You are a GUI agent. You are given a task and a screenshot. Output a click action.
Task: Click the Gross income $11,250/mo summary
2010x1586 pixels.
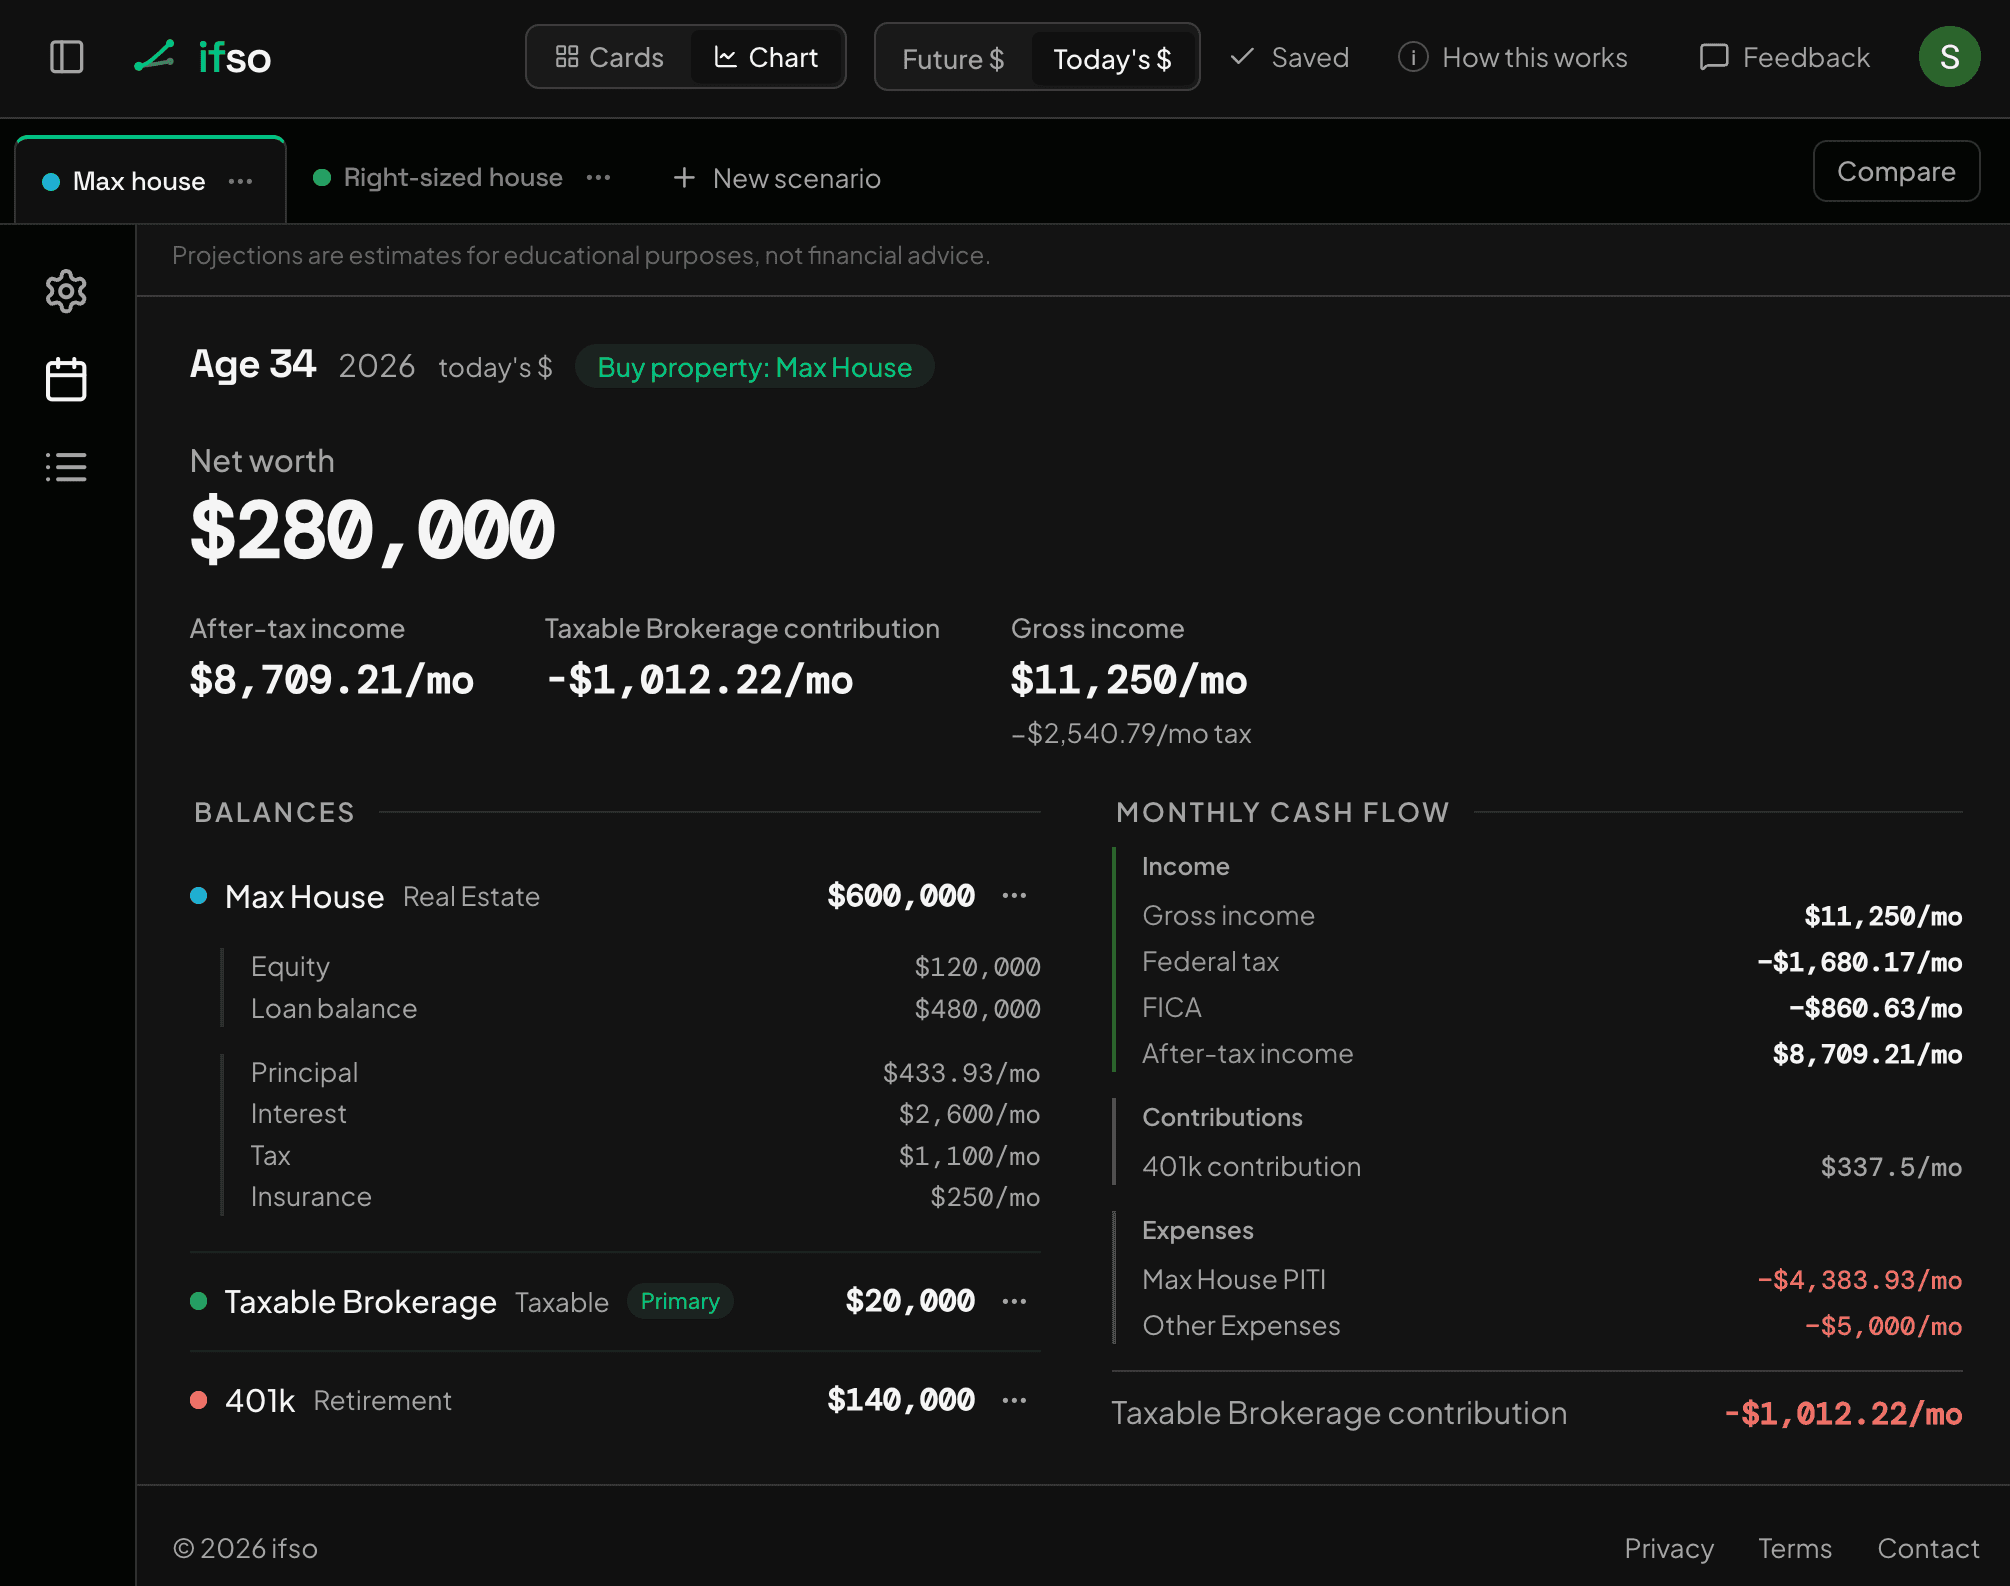tap(1129, 681)
